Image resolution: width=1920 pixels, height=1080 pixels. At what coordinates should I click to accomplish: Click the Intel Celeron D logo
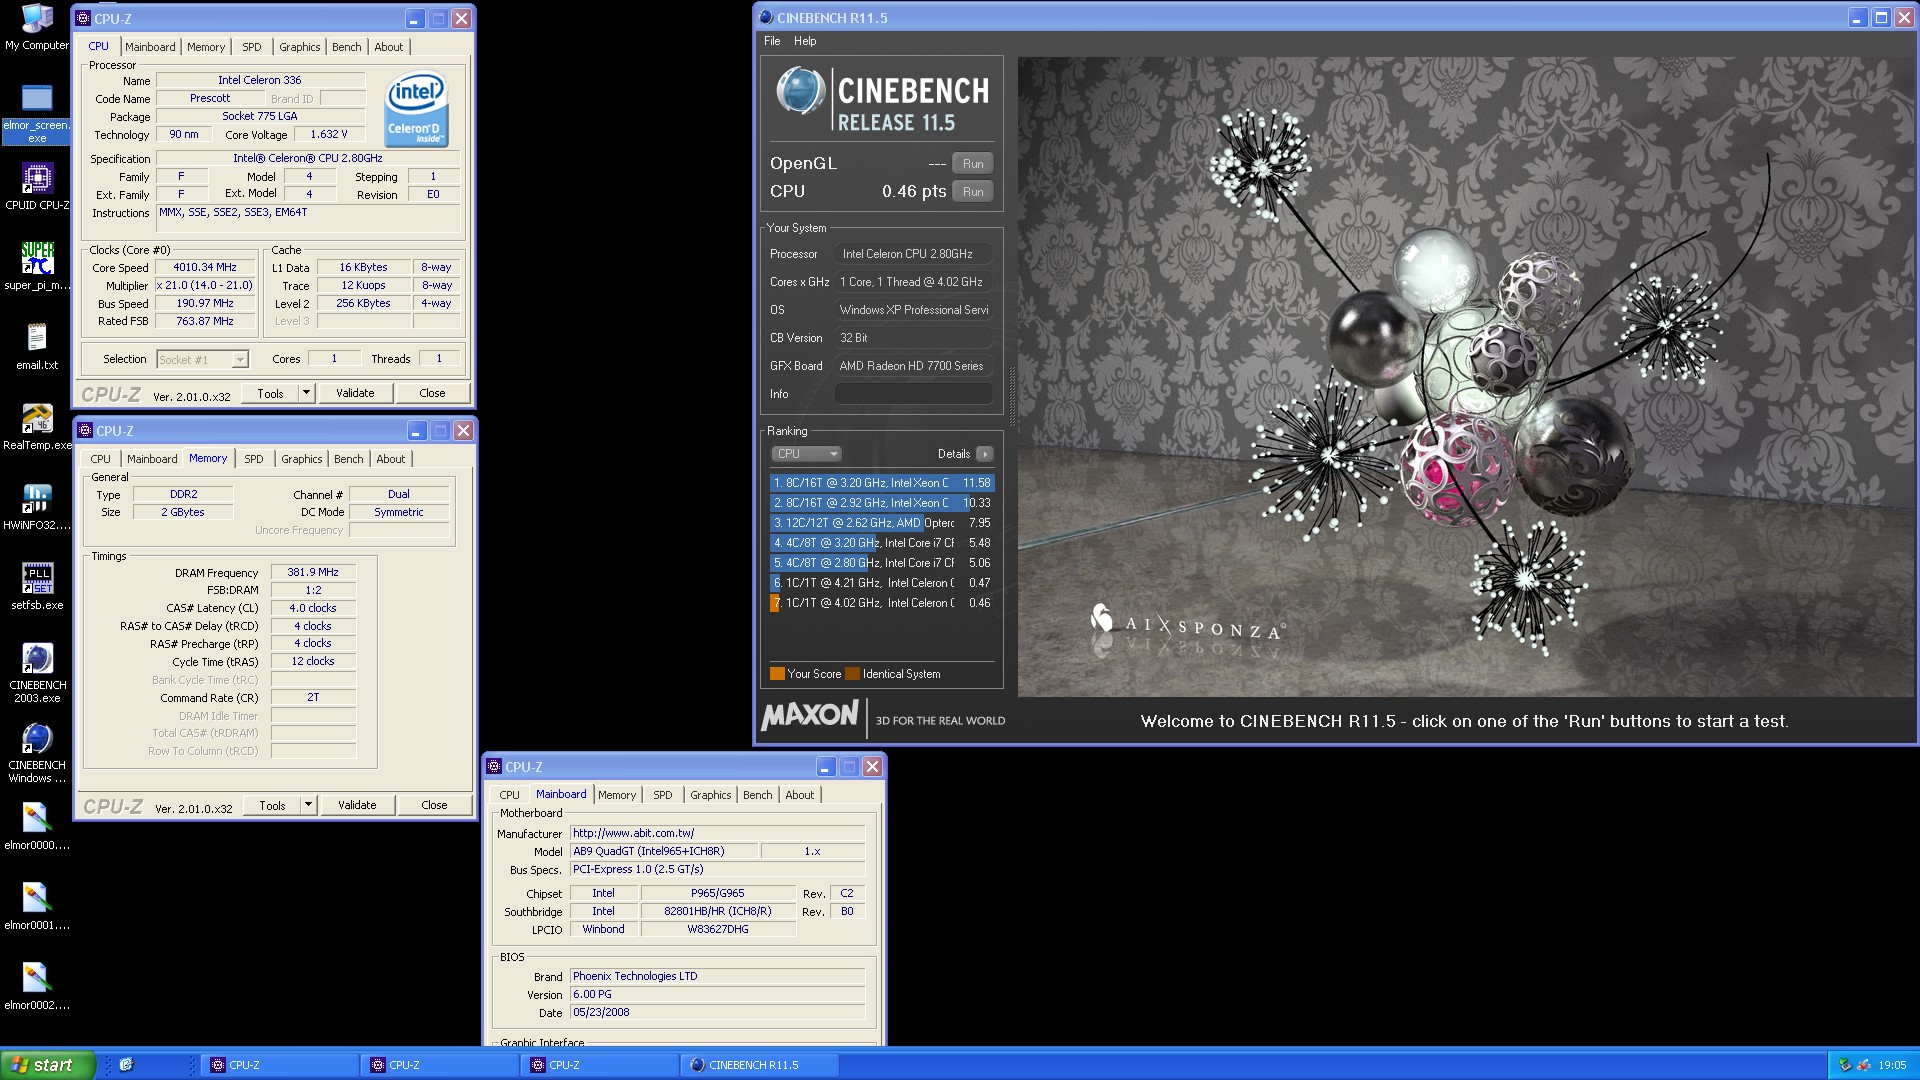coord(416,109)
